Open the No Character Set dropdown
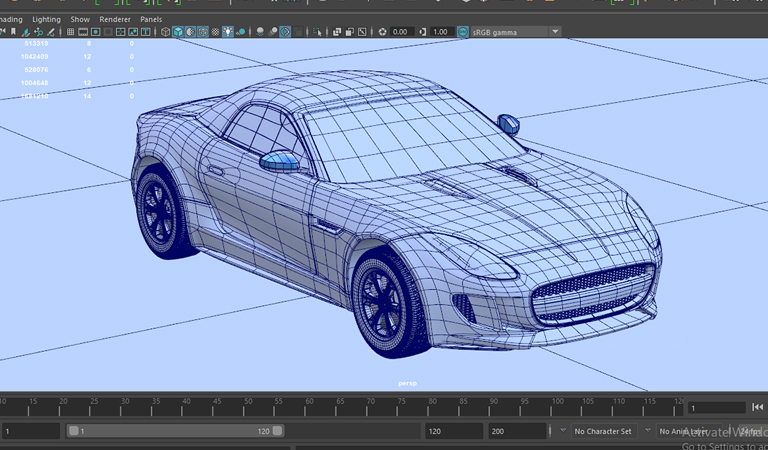 pos(604,431)
